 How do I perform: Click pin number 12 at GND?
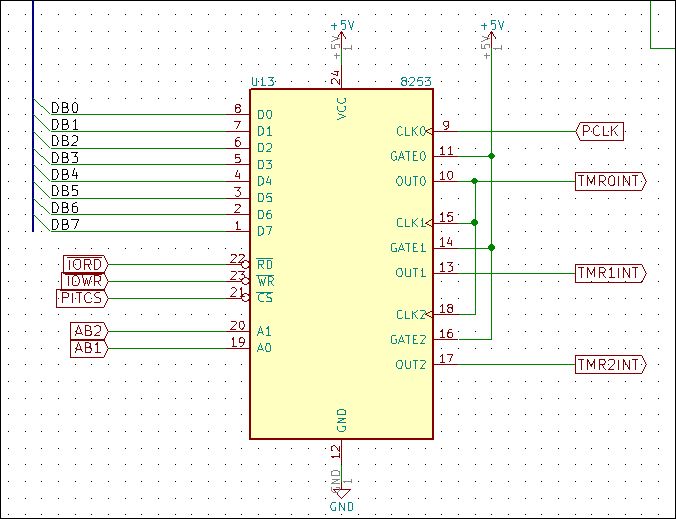click(x=335, y=451)
